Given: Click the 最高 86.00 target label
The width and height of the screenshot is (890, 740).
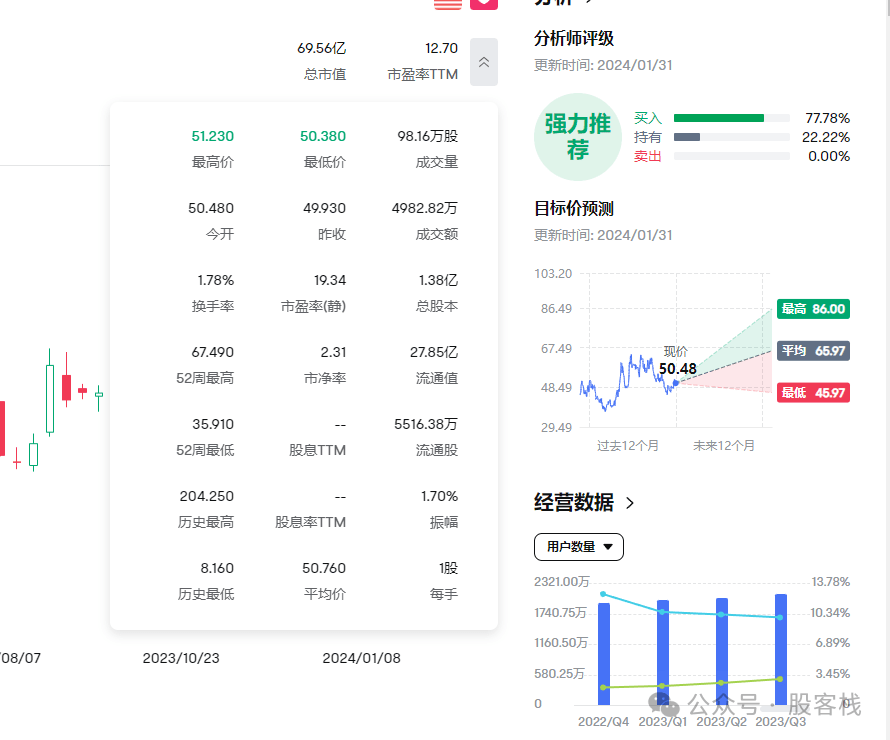Looking at the screenshot, I should (x=813, y=309).
